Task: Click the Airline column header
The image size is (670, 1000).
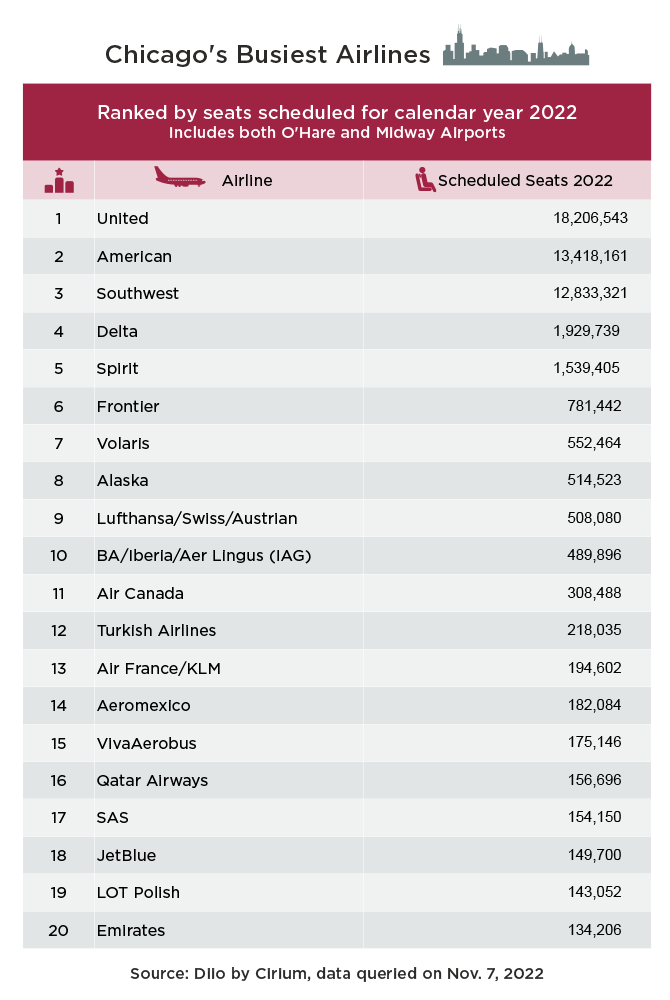Action: [x=247, y=180]
